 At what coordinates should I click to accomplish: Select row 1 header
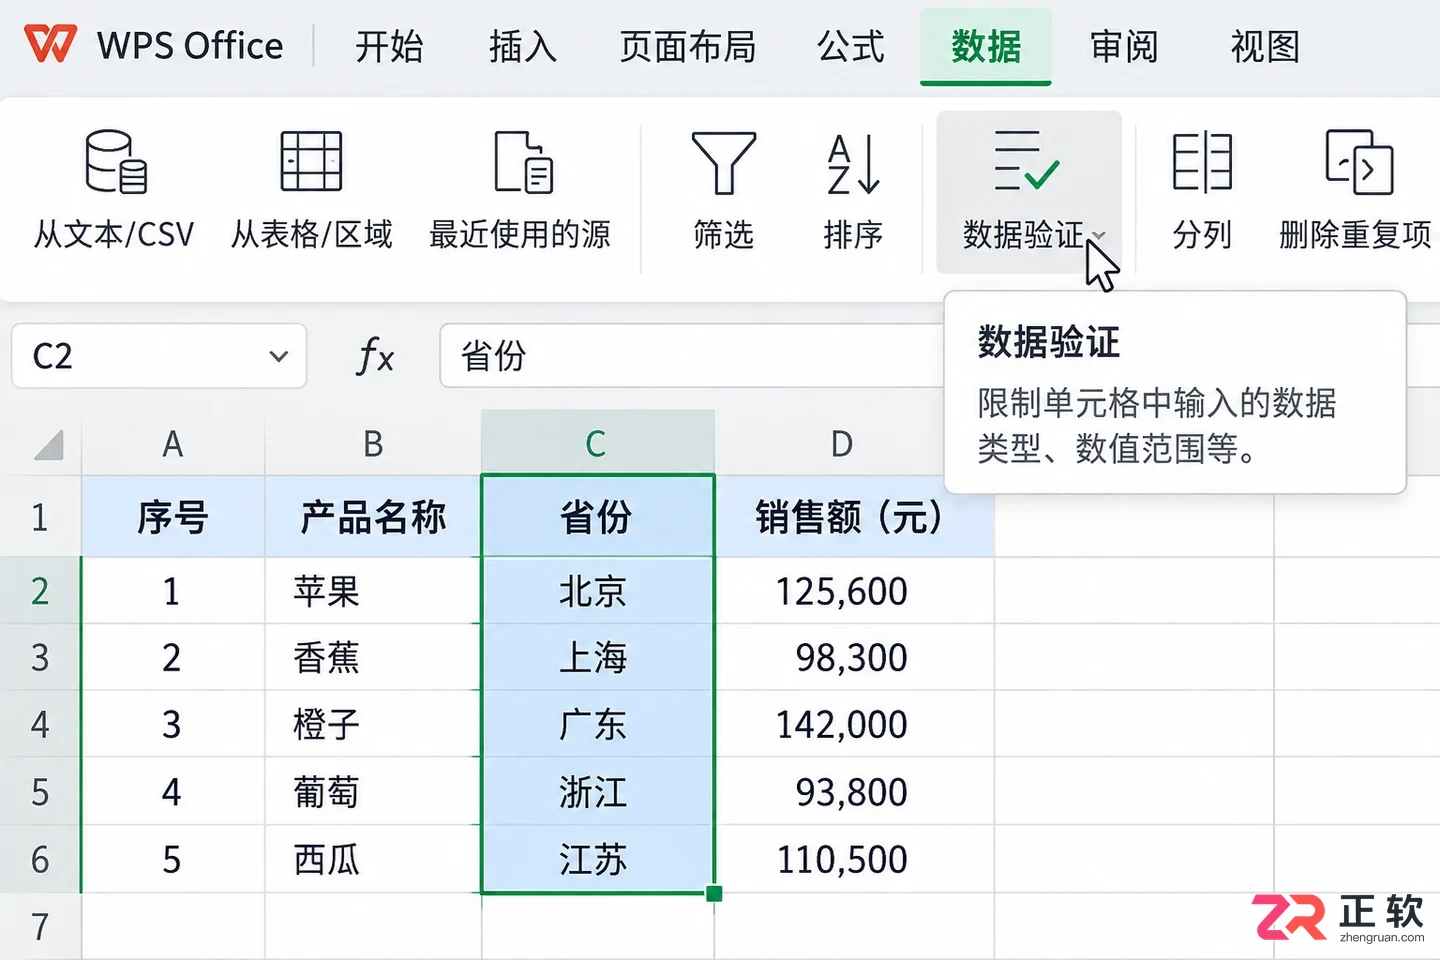pos(40,517)
